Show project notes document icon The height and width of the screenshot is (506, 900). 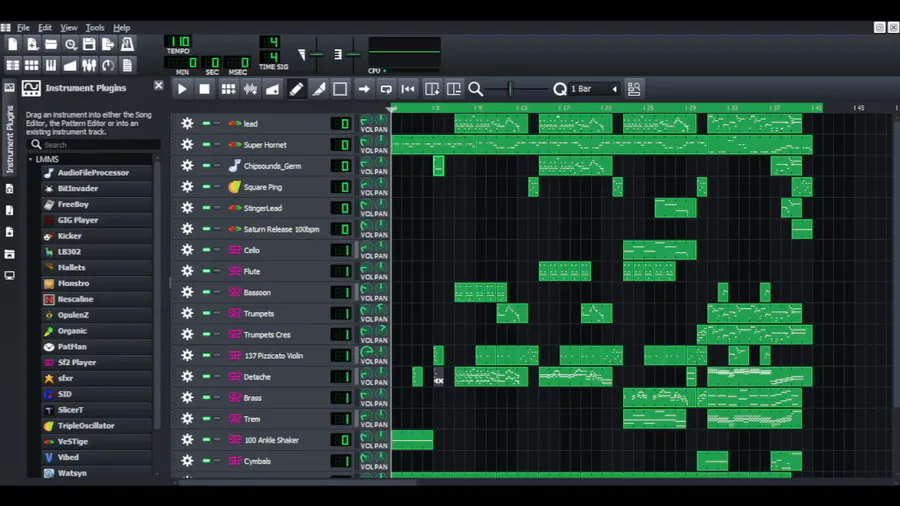coord(127,65)
